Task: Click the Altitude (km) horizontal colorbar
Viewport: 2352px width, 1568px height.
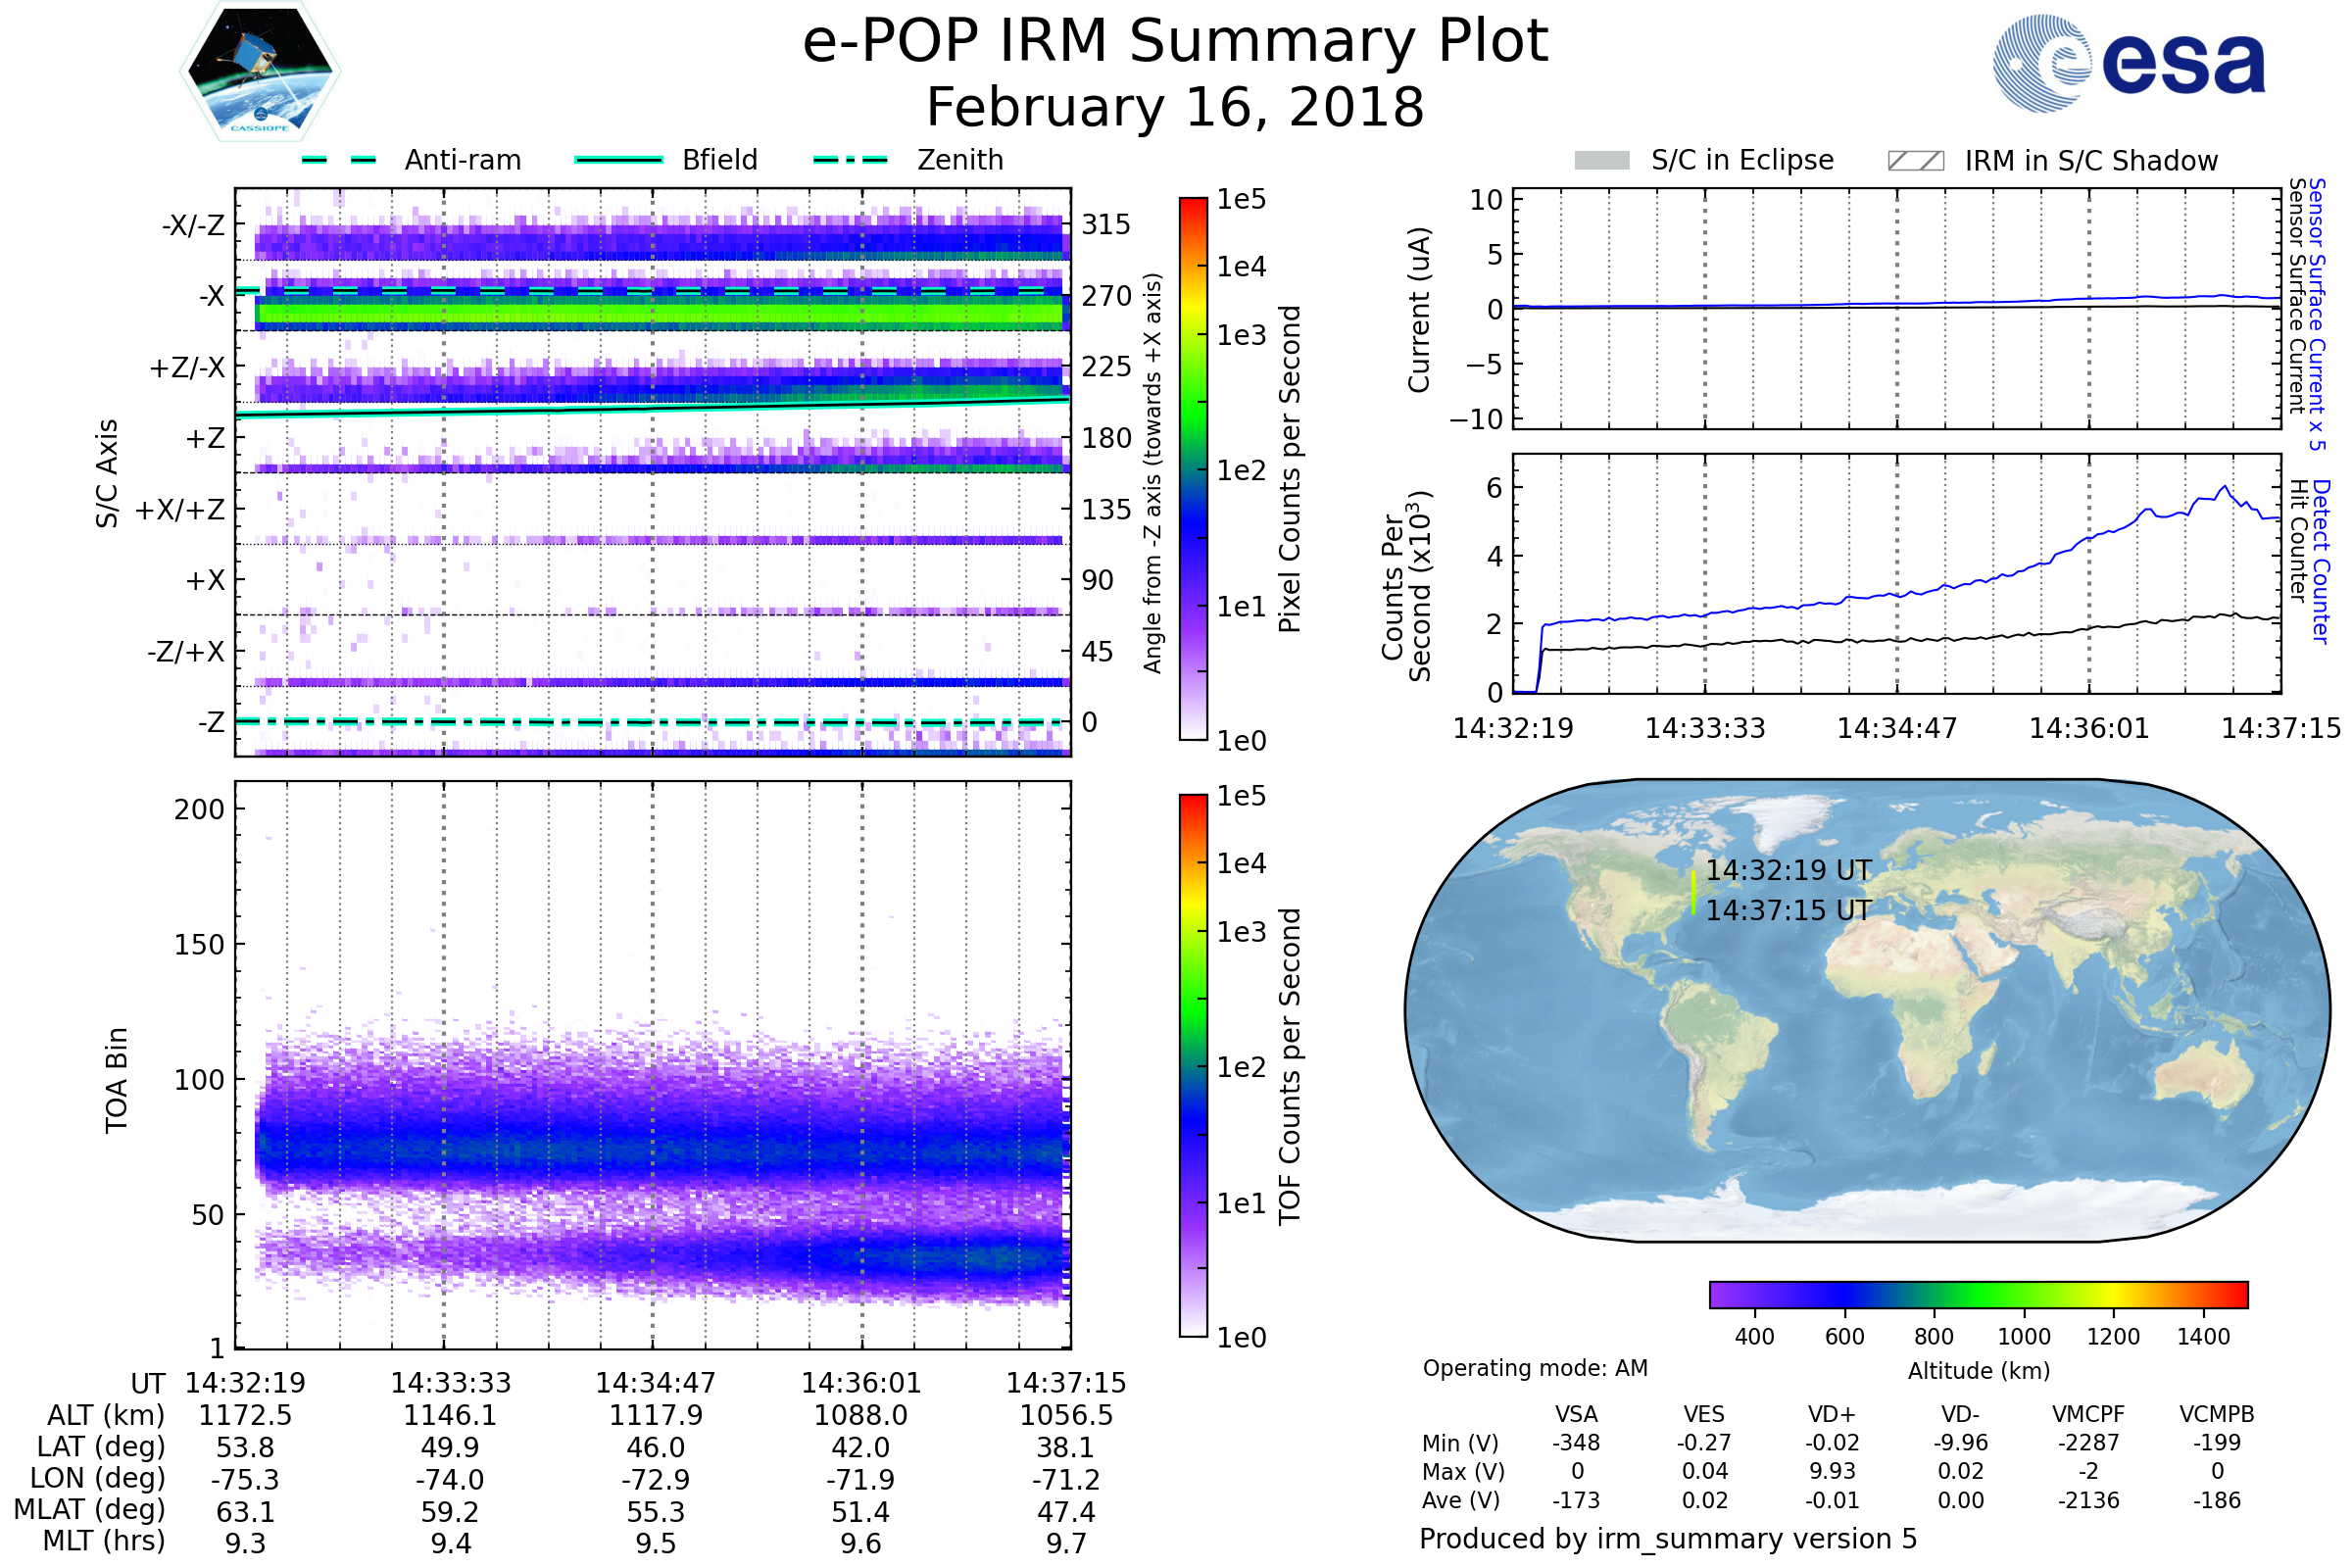Action: click(1978, 1294)
